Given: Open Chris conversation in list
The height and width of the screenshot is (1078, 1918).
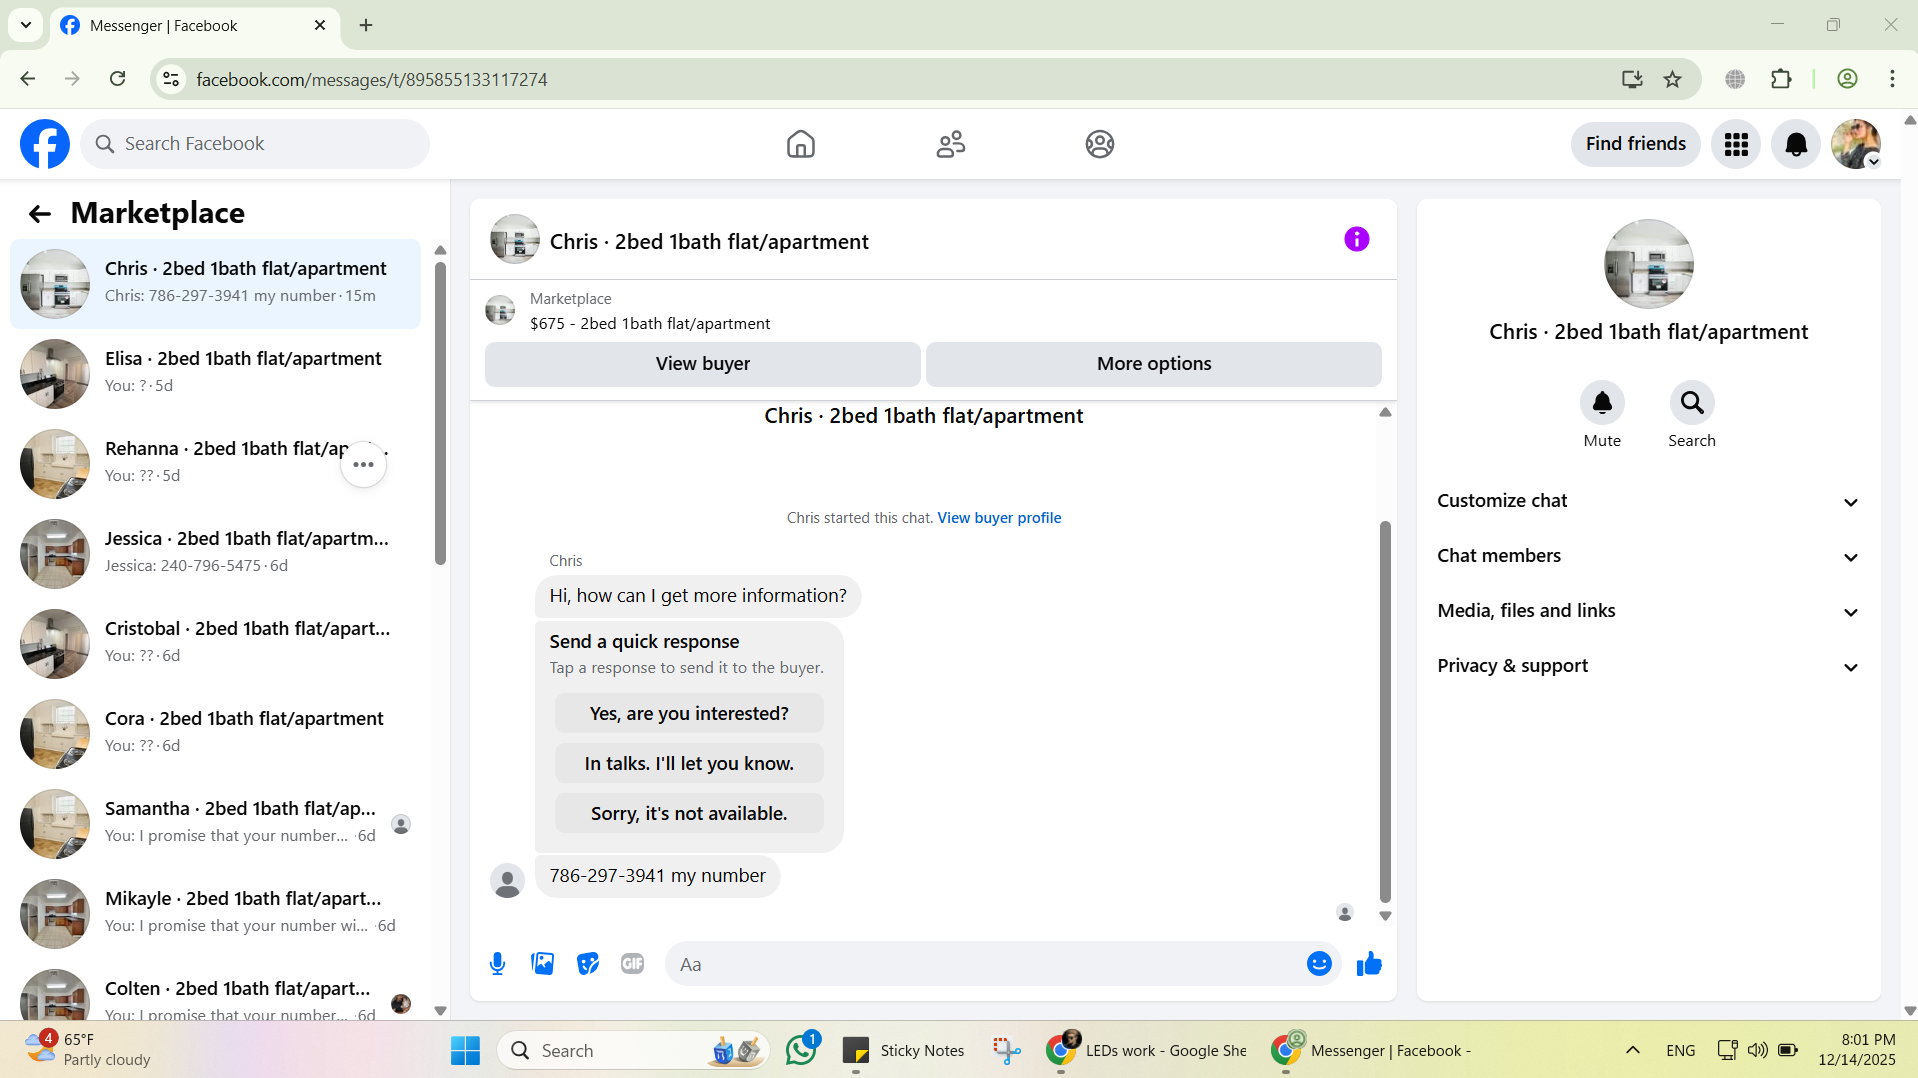Looking at the screenshot, I should point(215,283).
